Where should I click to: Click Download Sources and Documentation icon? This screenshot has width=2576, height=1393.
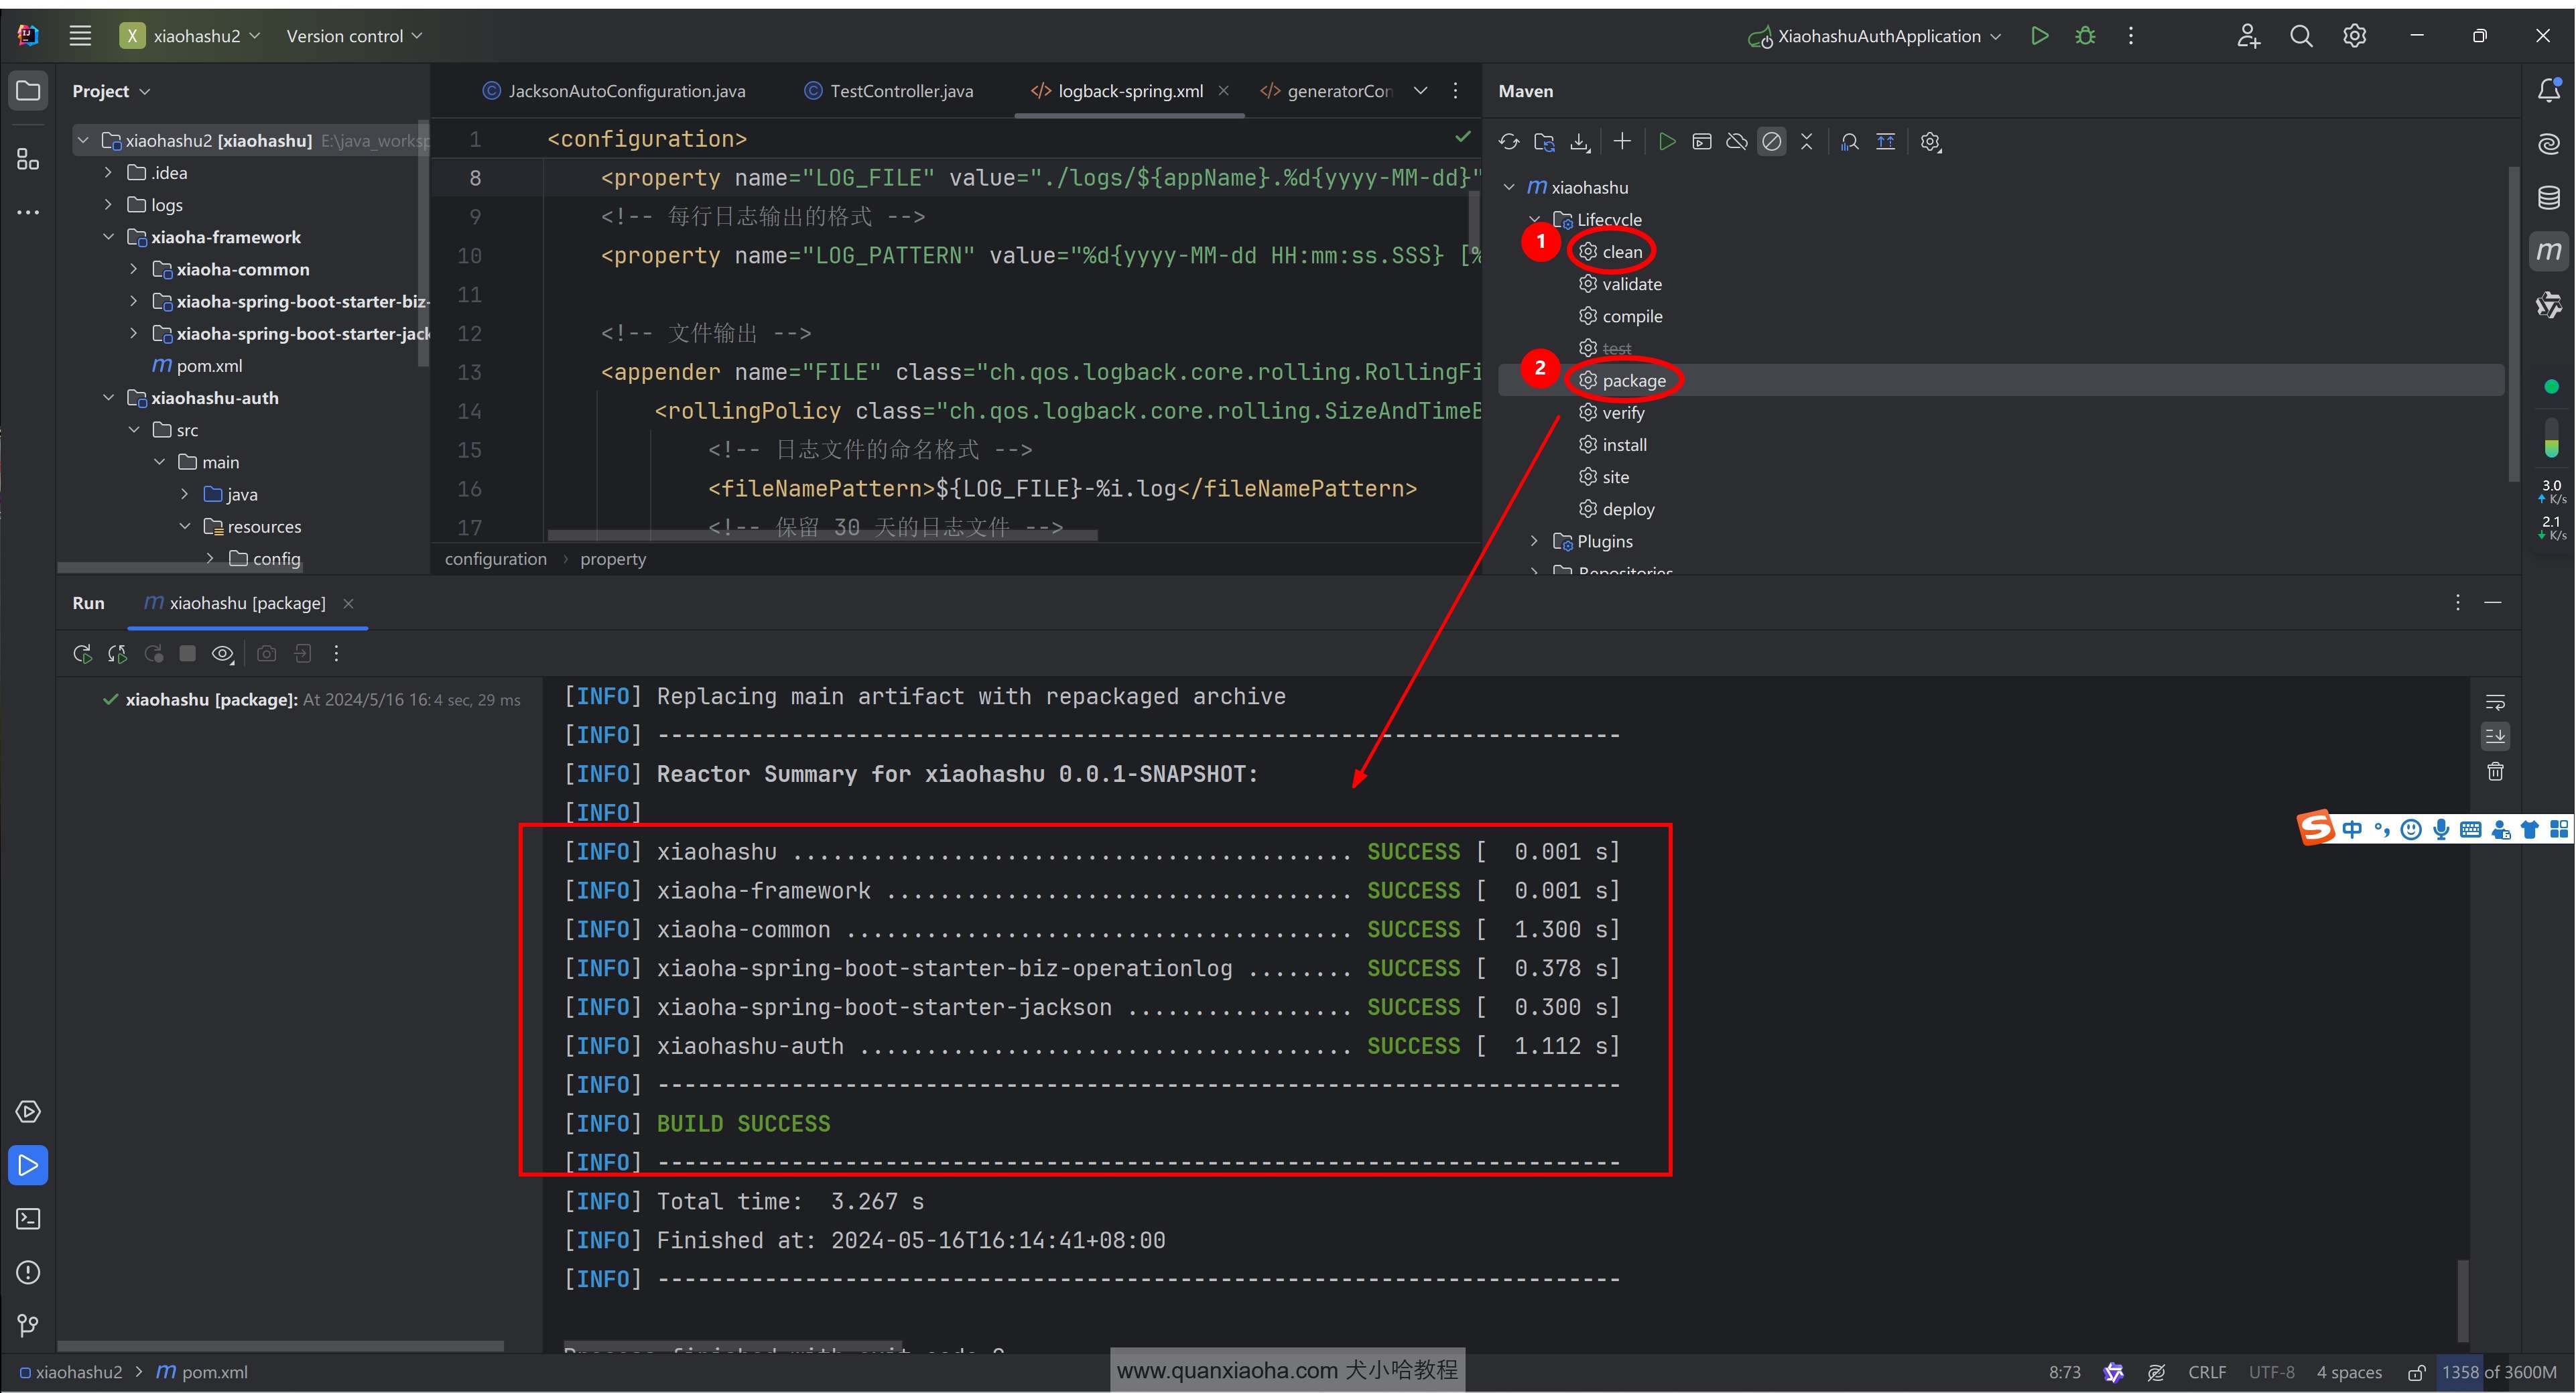1580,142
